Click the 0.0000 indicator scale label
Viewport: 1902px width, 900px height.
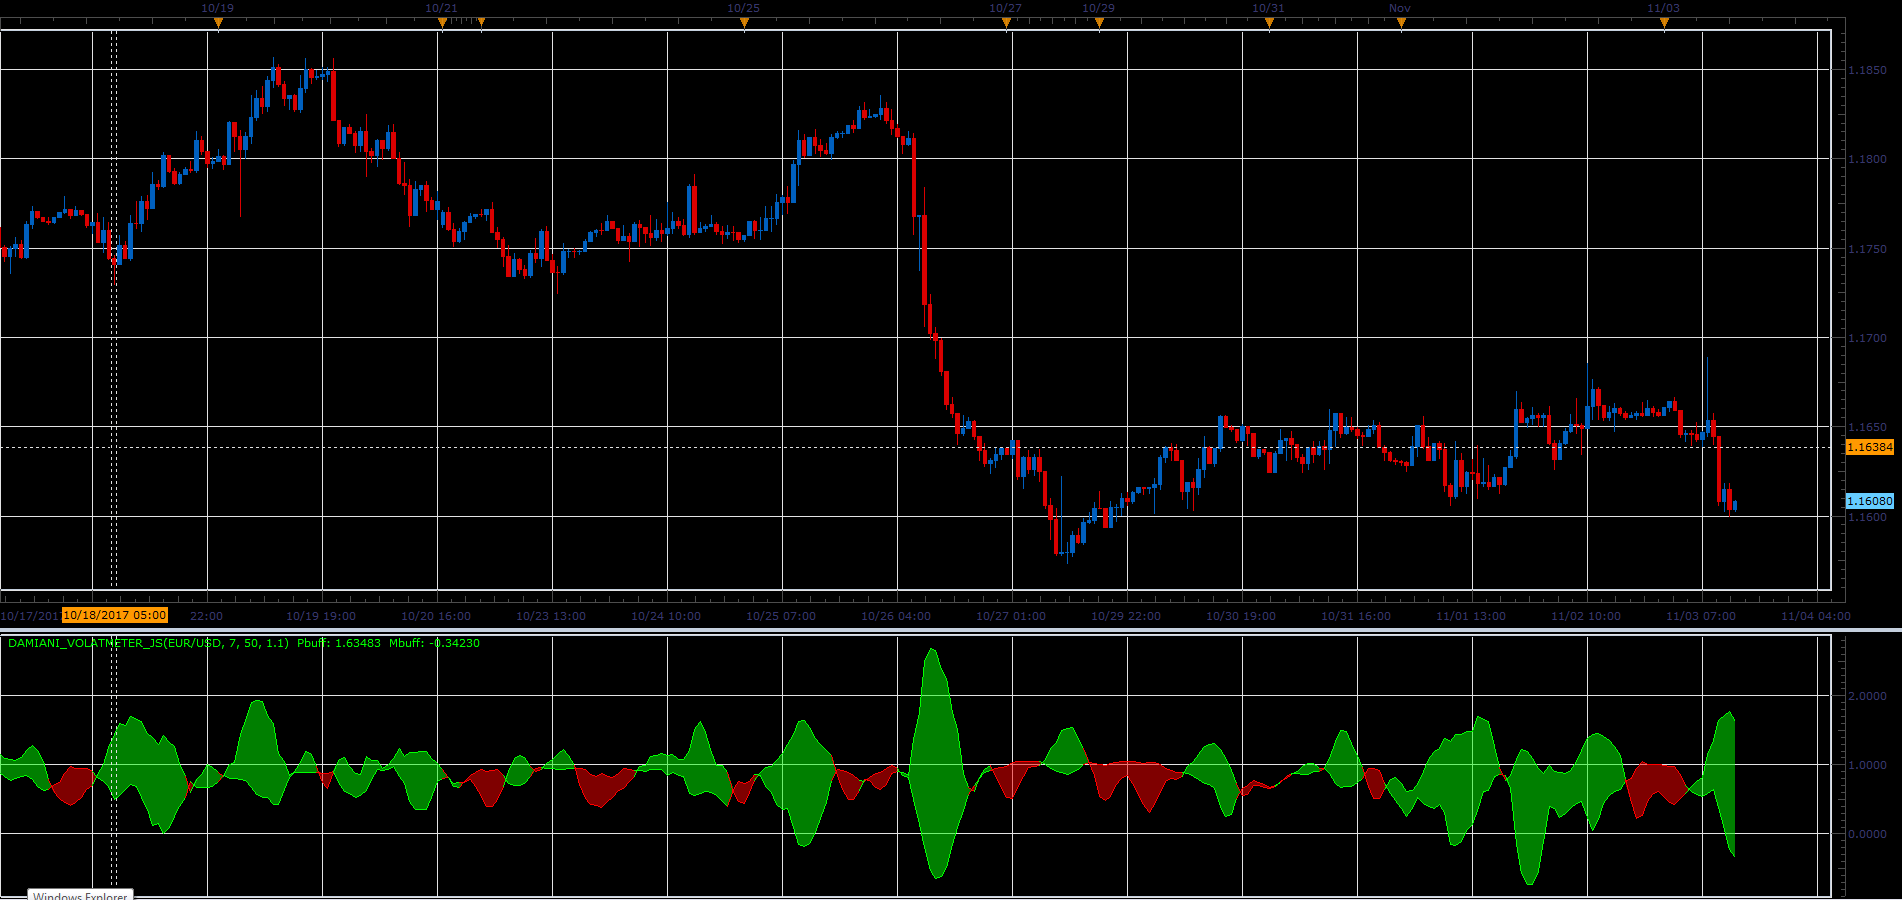tap(1867, 834)
